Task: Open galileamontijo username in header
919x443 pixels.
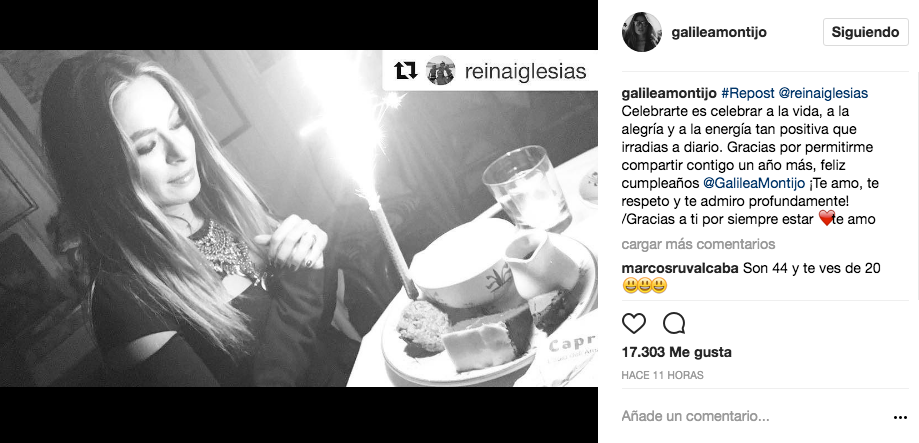Action: (719, 32)
